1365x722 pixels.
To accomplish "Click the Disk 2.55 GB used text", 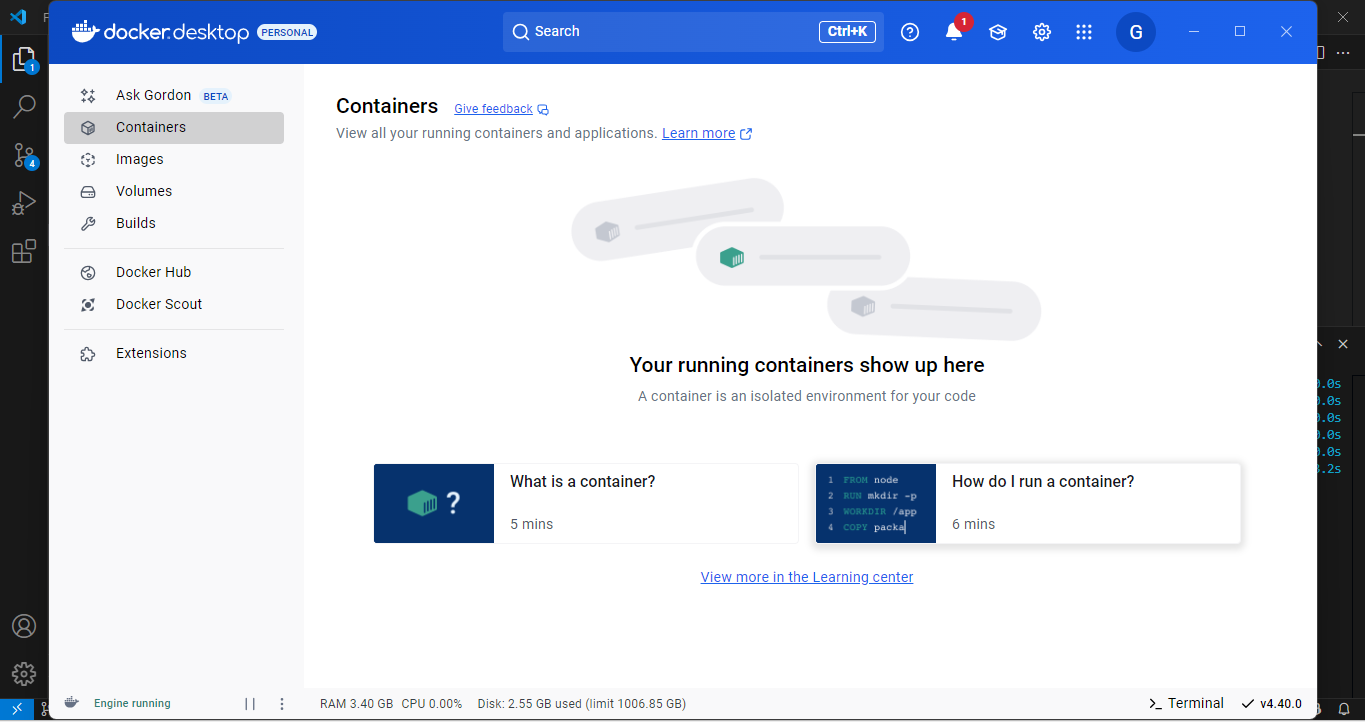I will [582, 704].
